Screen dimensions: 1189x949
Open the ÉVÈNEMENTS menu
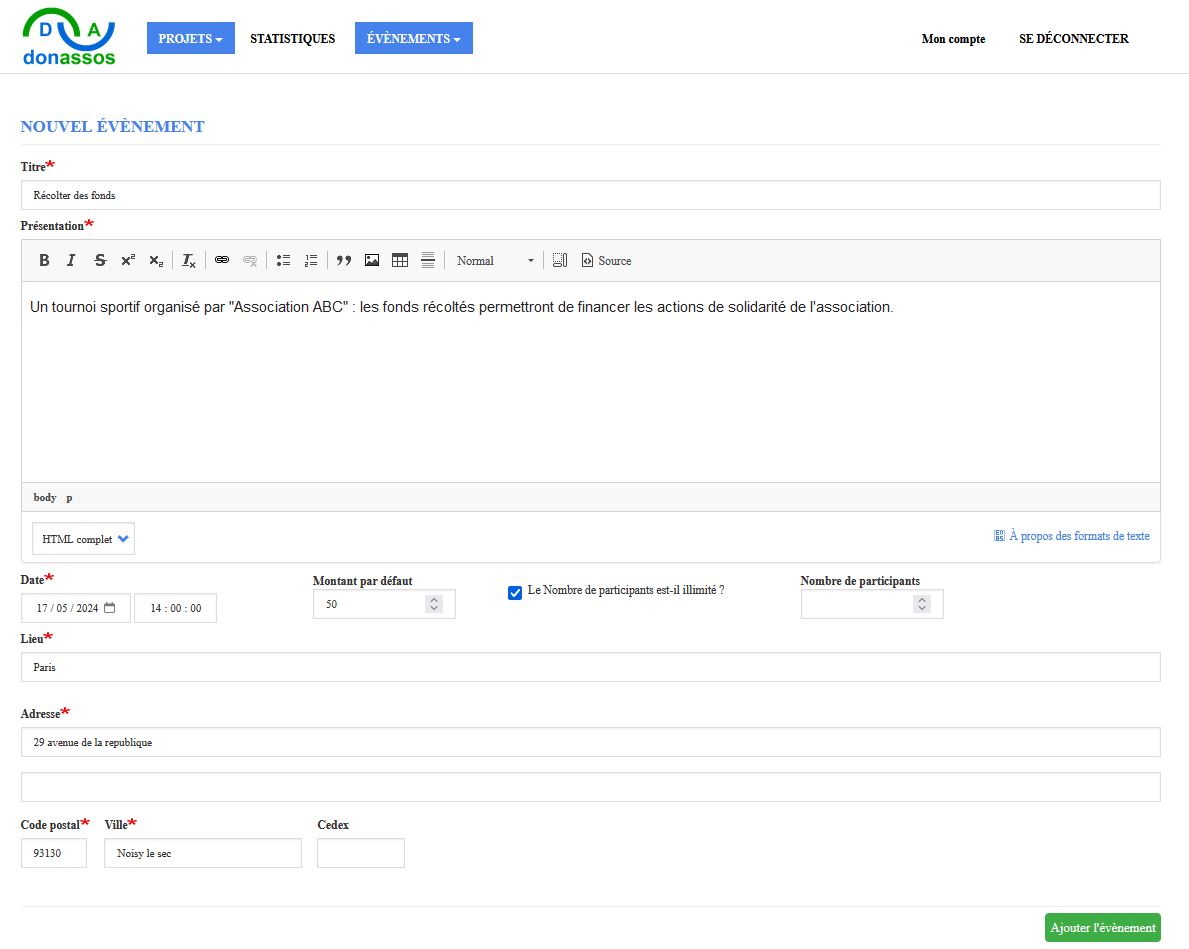[x=413, y=39]
